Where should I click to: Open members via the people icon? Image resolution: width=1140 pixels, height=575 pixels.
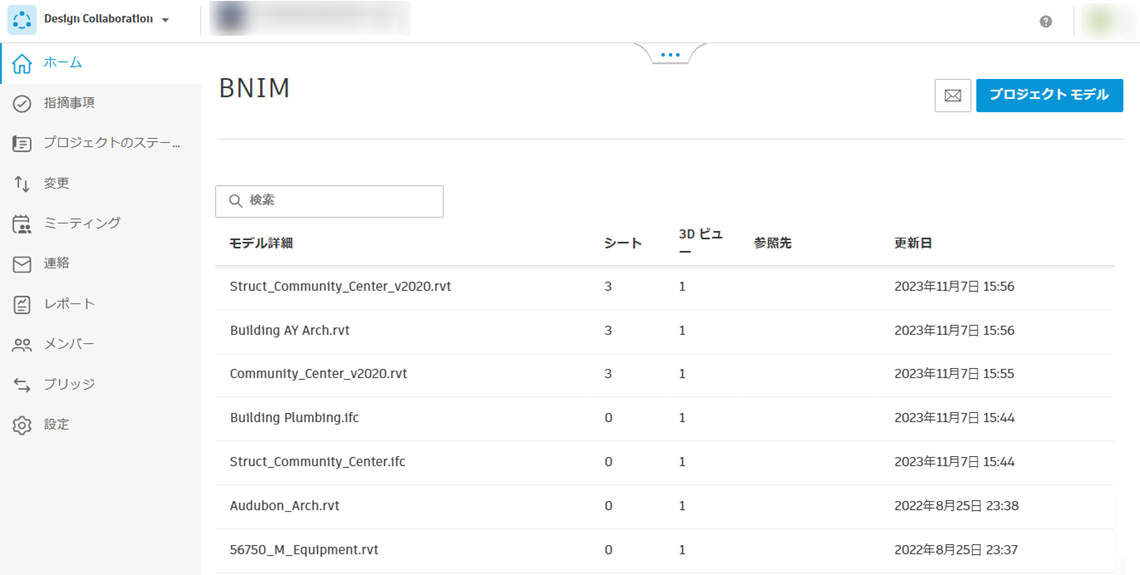click(22, 345)
